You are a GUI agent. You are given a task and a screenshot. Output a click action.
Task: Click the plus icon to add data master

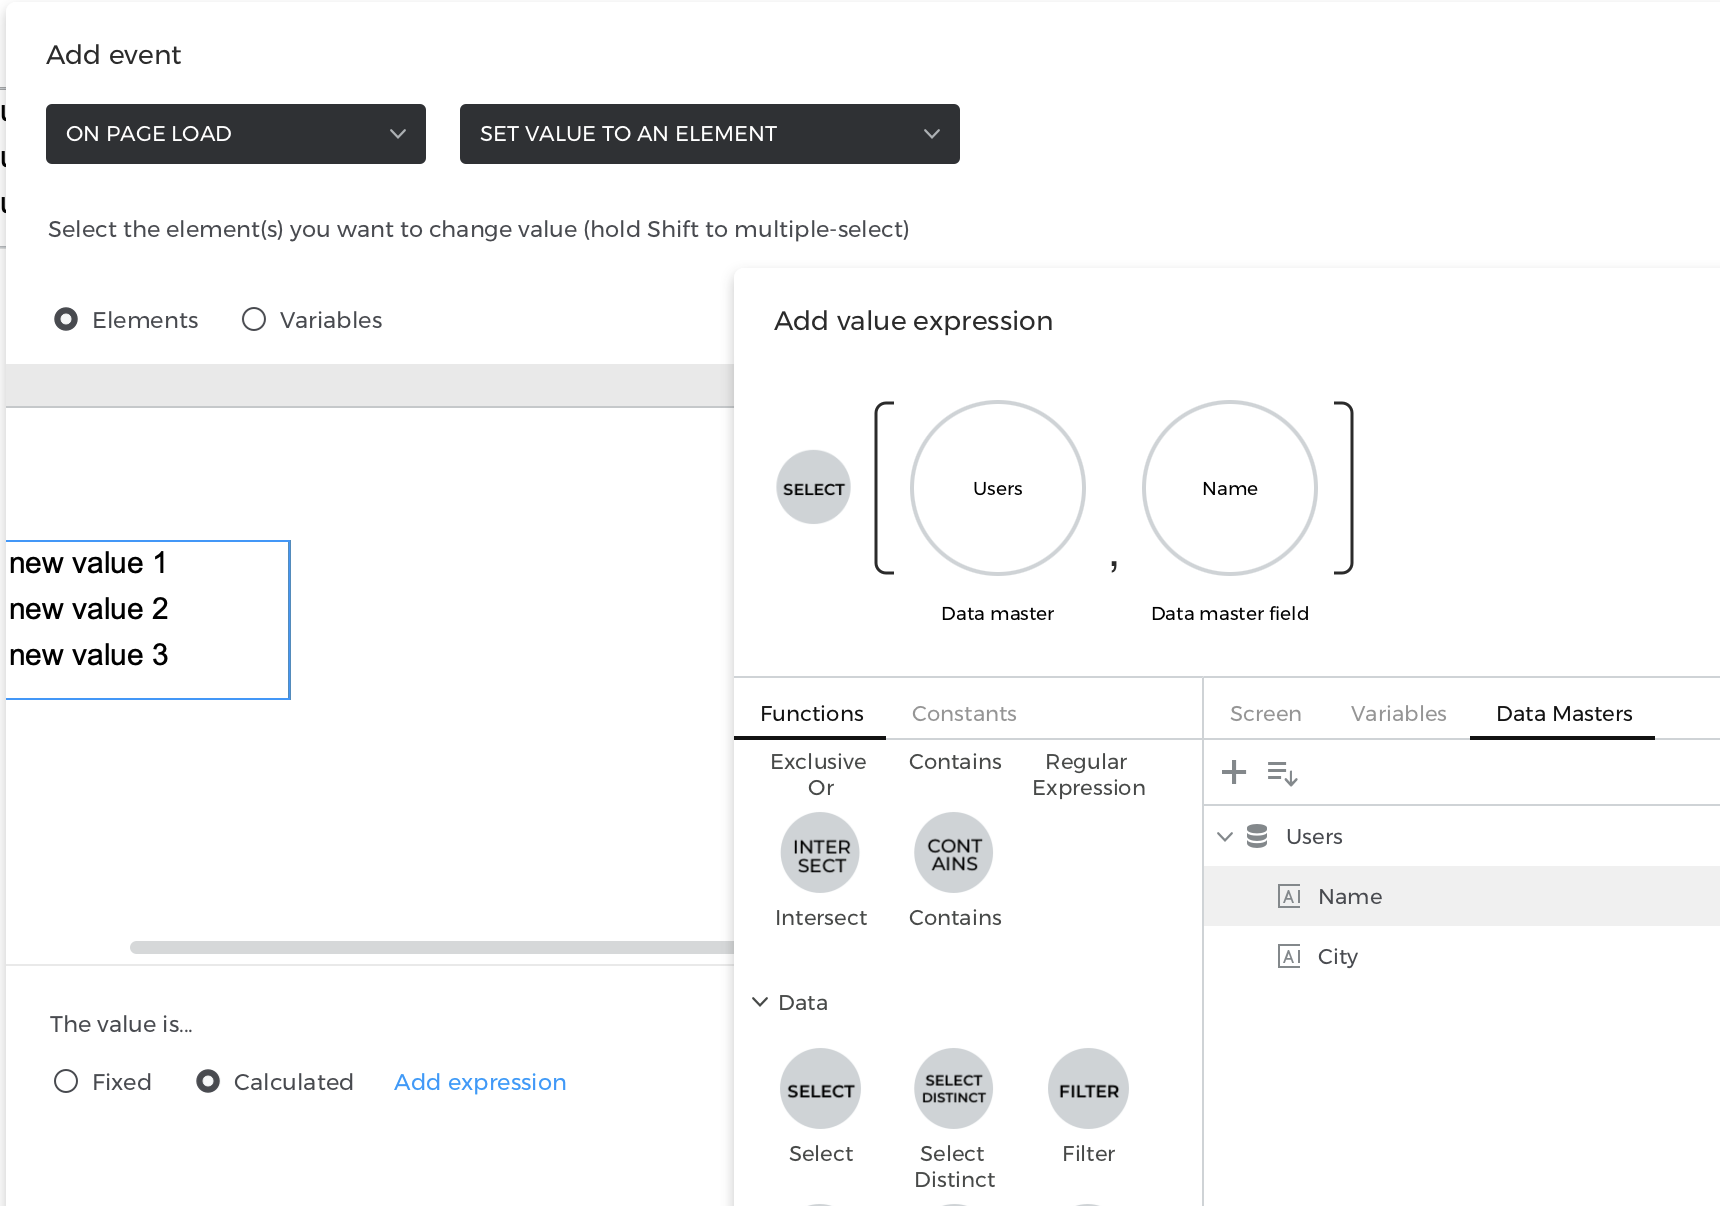(1234, 772)
